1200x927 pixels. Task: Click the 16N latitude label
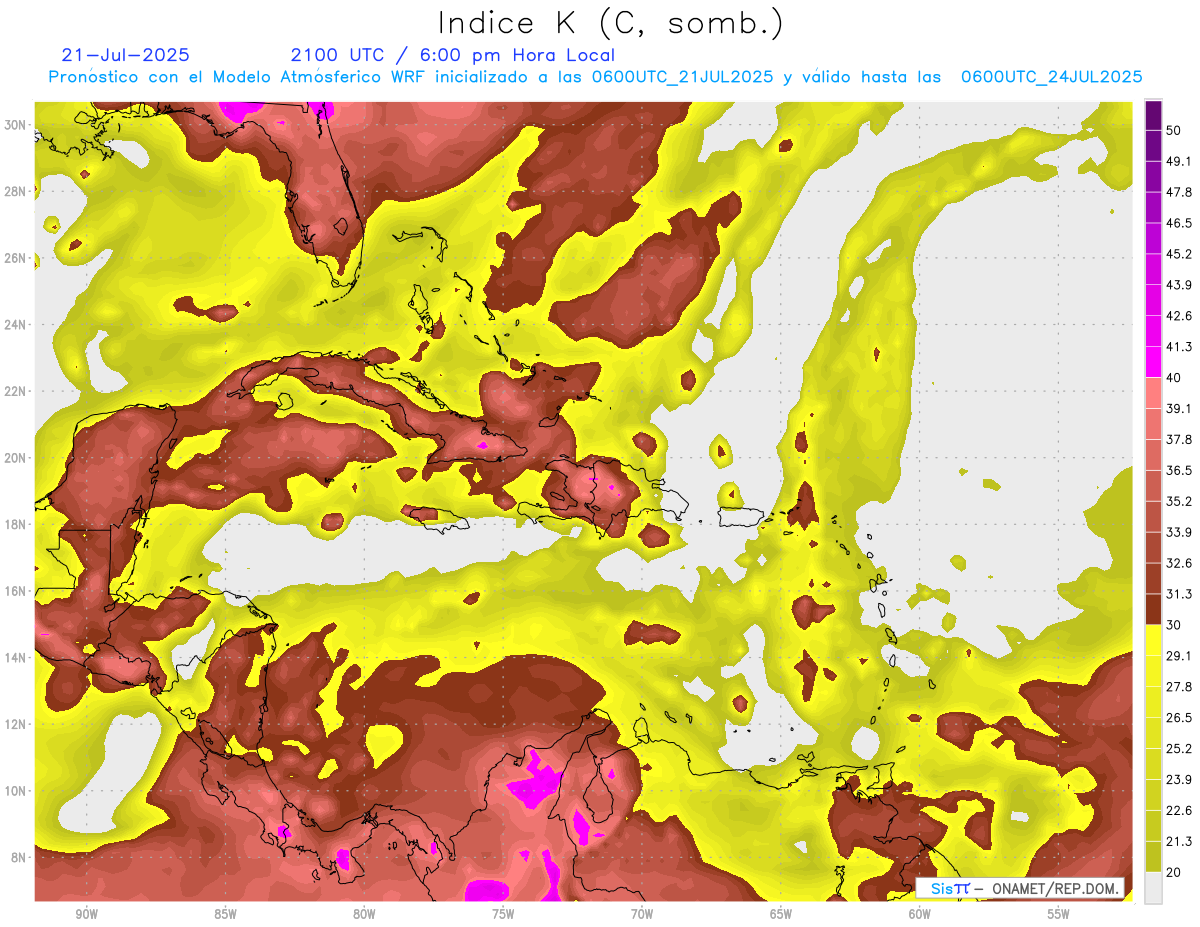point(14,591)
